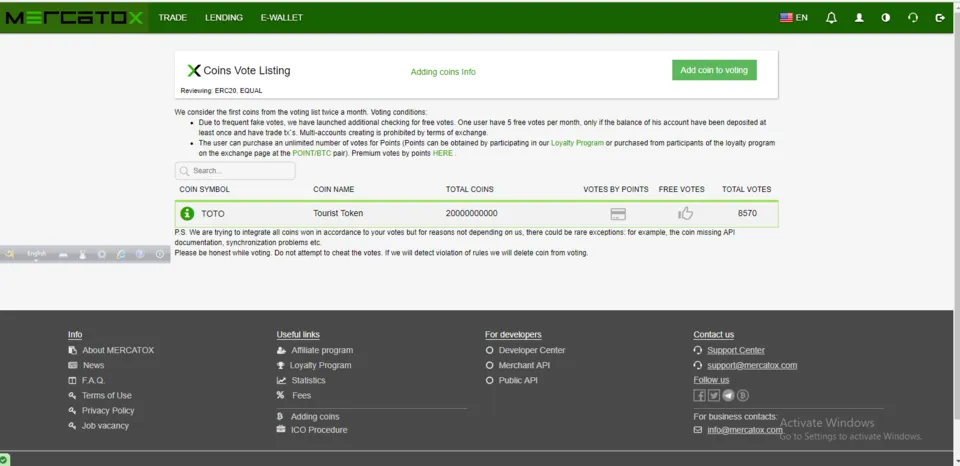The height and width of the screenshot is (466, 960).
Task: Focus the coin Search field
Action: pyautogui.click(x=235, y=171)
